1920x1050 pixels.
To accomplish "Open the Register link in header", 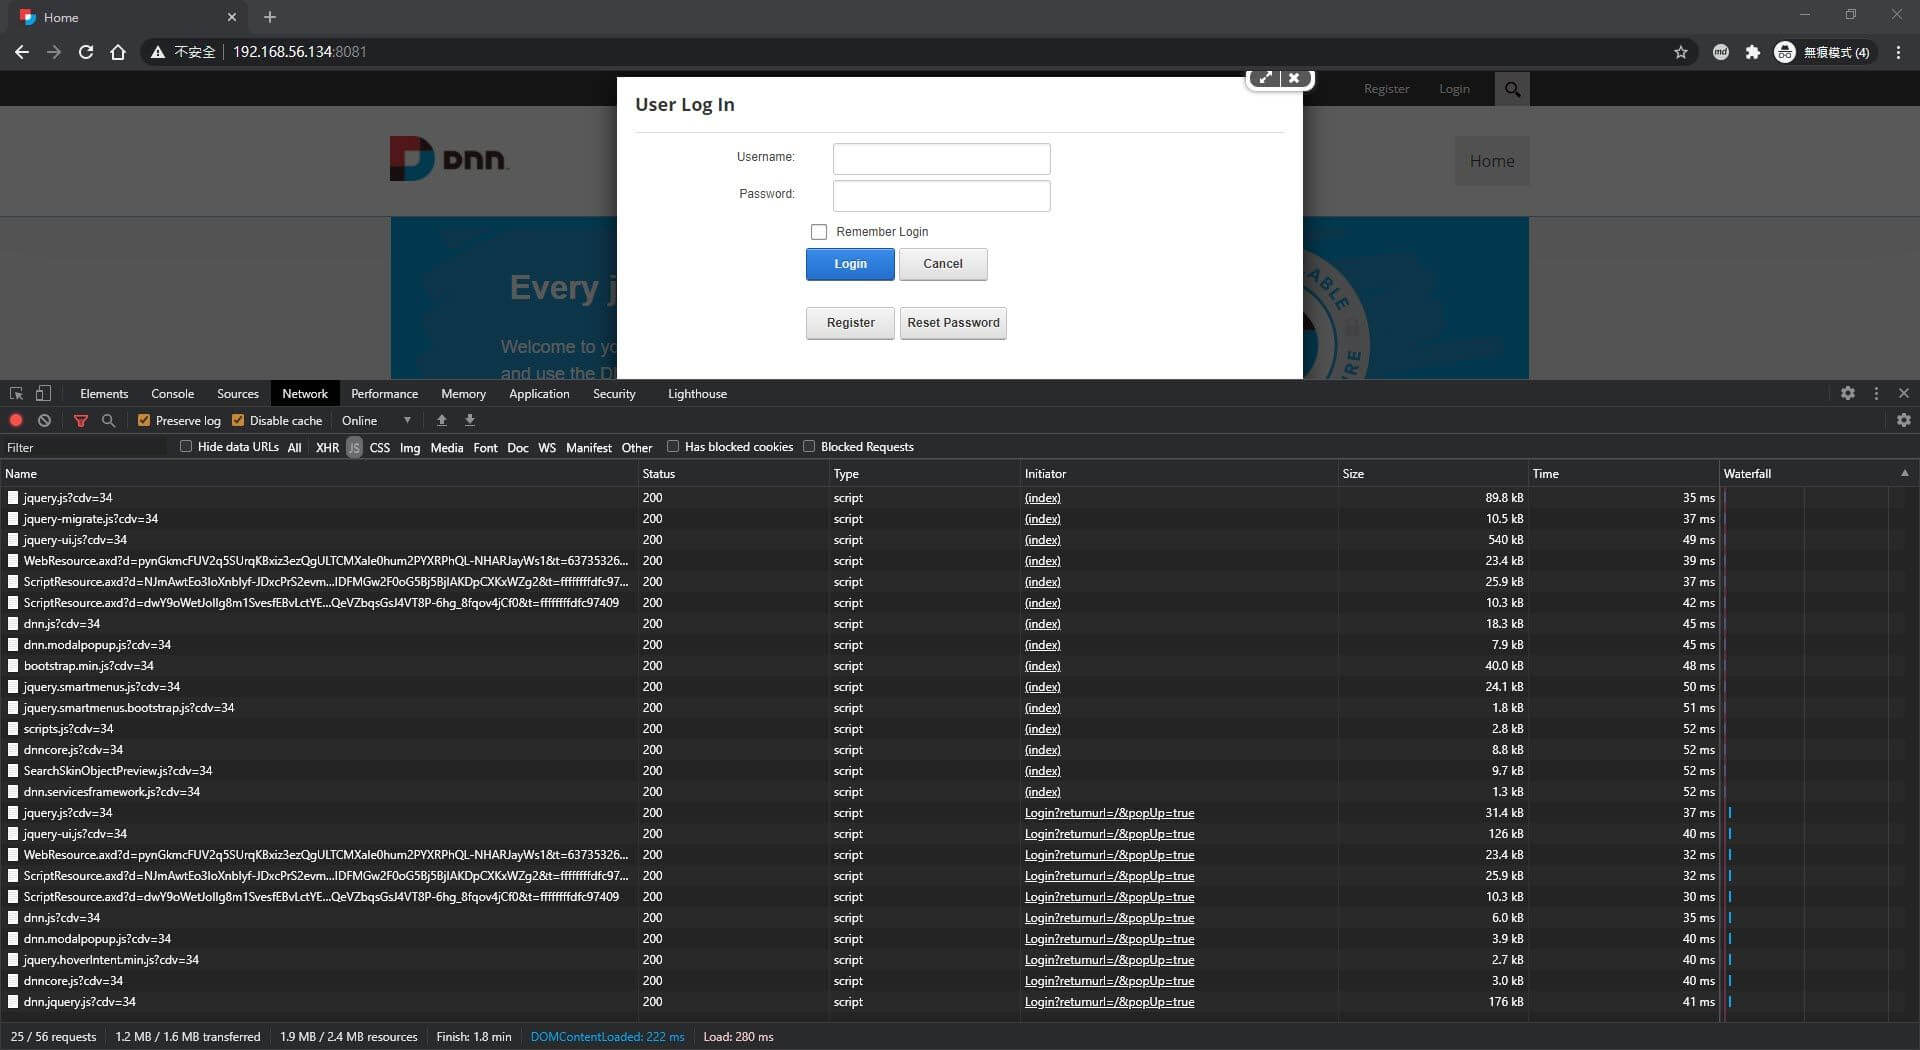I will (x=1386, y=89).
